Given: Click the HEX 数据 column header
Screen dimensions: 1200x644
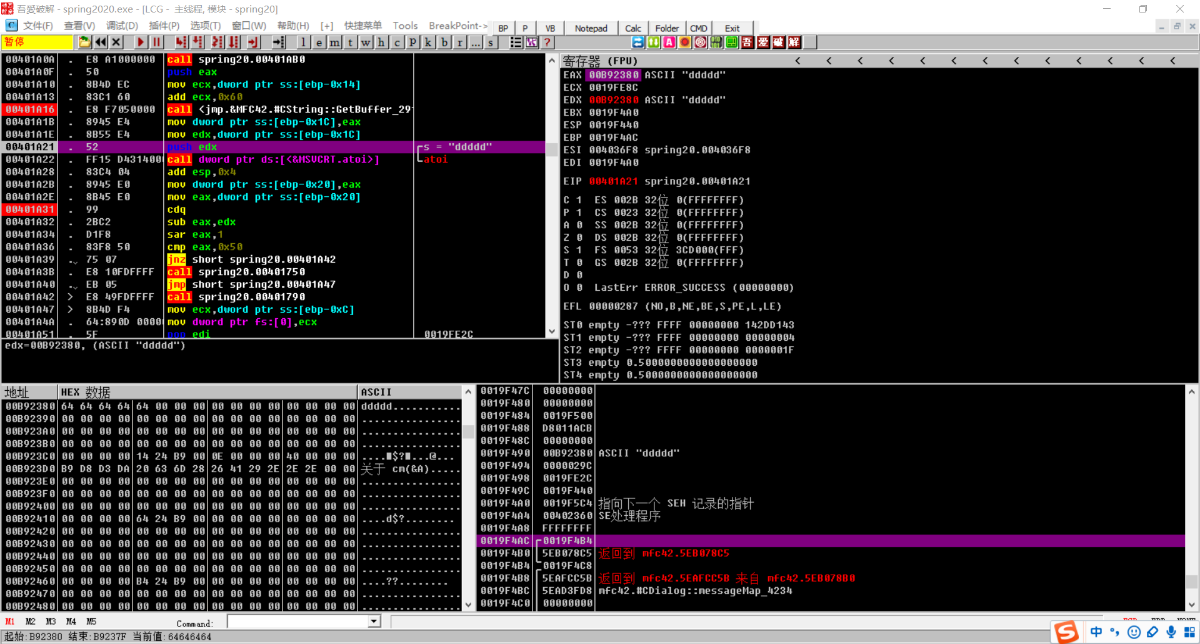Looking at the screenshot, I should pos(208,391).
